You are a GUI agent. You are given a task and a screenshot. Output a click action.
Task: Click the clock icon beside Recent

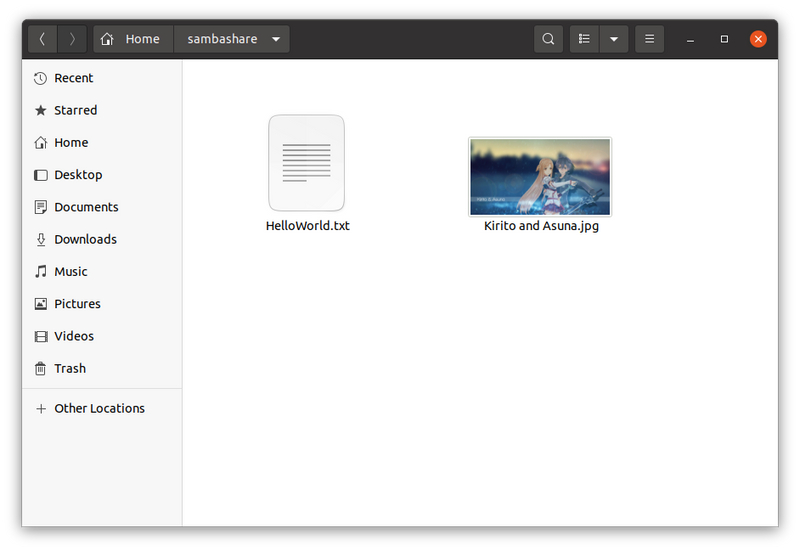tap(40, 78)
